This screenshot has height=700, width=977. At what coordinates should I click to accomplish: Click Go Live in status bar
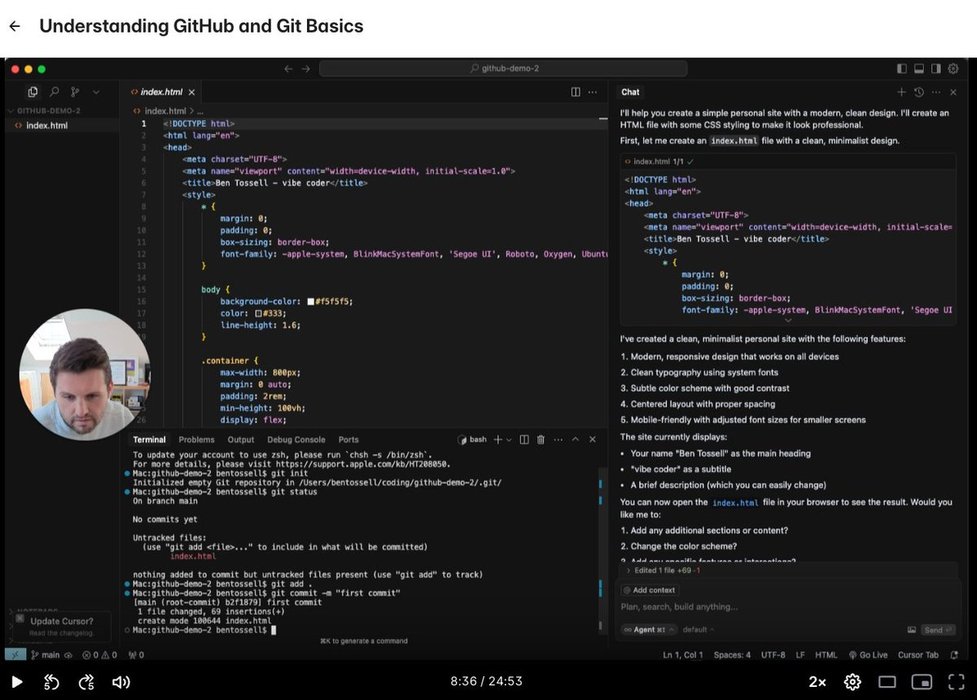click(x=868, y=655)
